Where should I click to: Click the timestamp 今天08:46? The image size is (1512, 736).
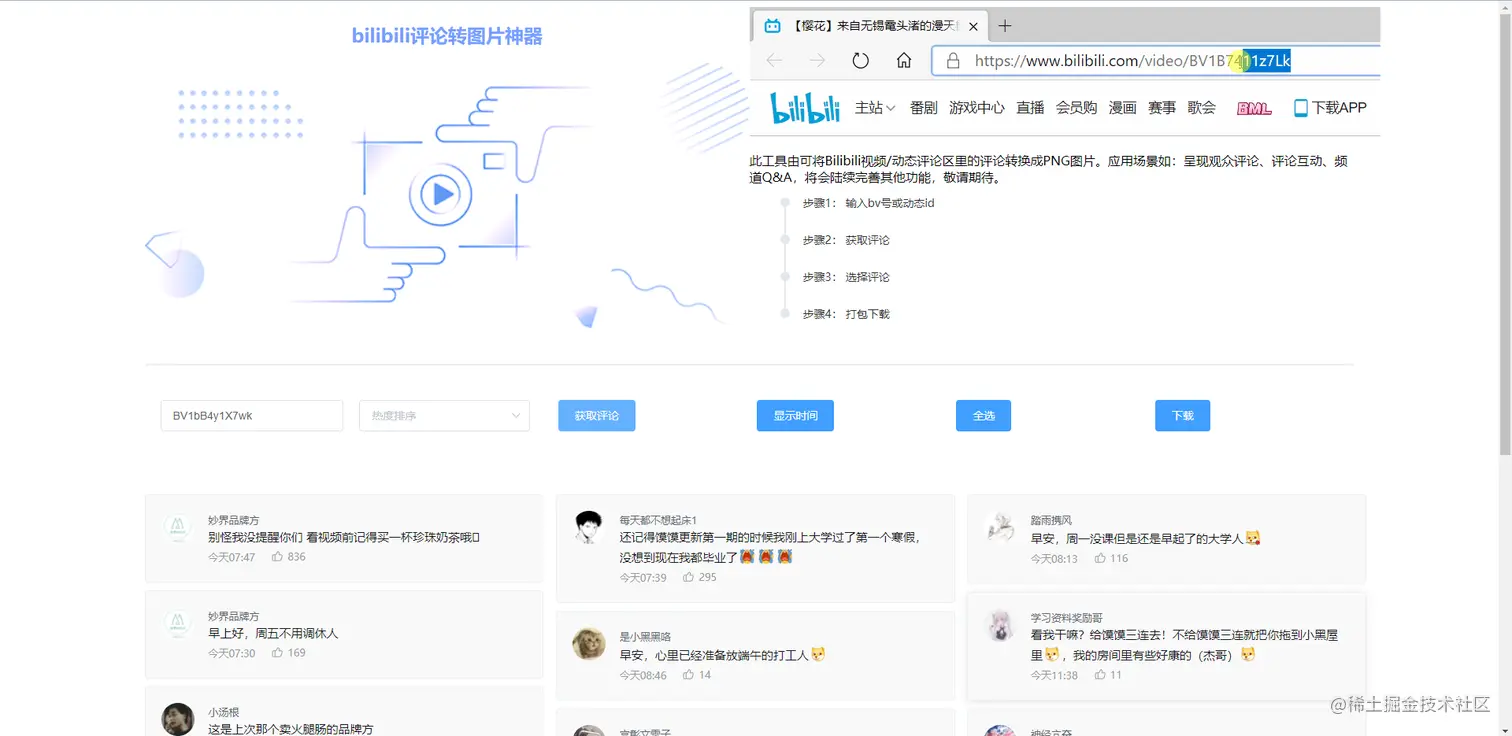point(643,675)
